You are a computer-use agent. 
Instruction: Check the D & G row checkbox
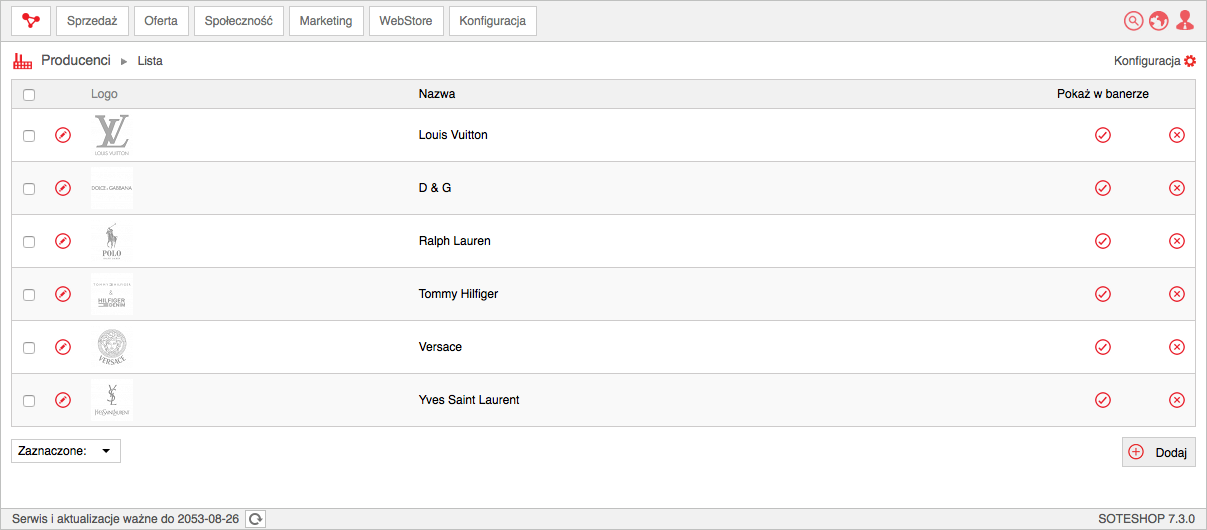click(x=29, y=189)
